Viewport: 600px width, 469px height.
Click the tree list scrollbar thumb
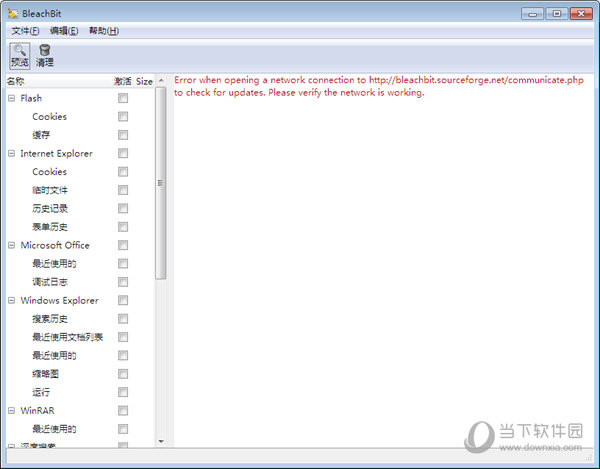point(161,183)
